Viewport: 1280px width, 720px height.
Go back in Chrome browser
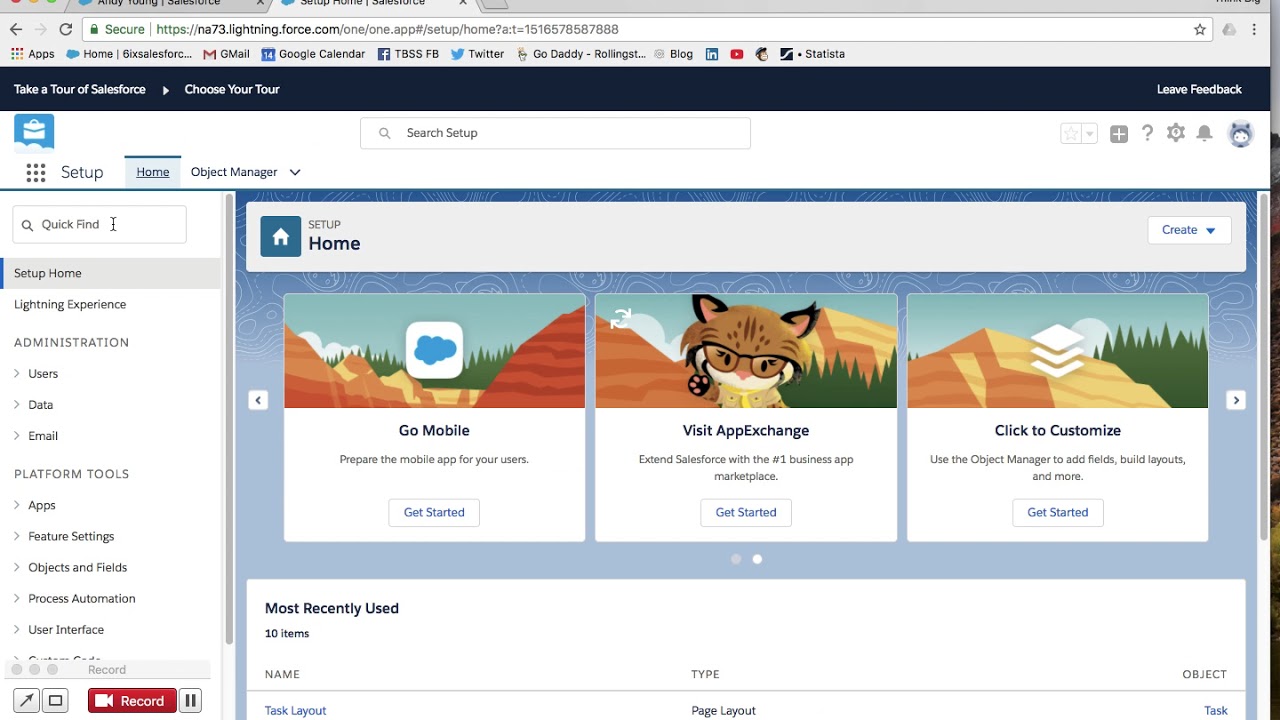click(15, 29)
